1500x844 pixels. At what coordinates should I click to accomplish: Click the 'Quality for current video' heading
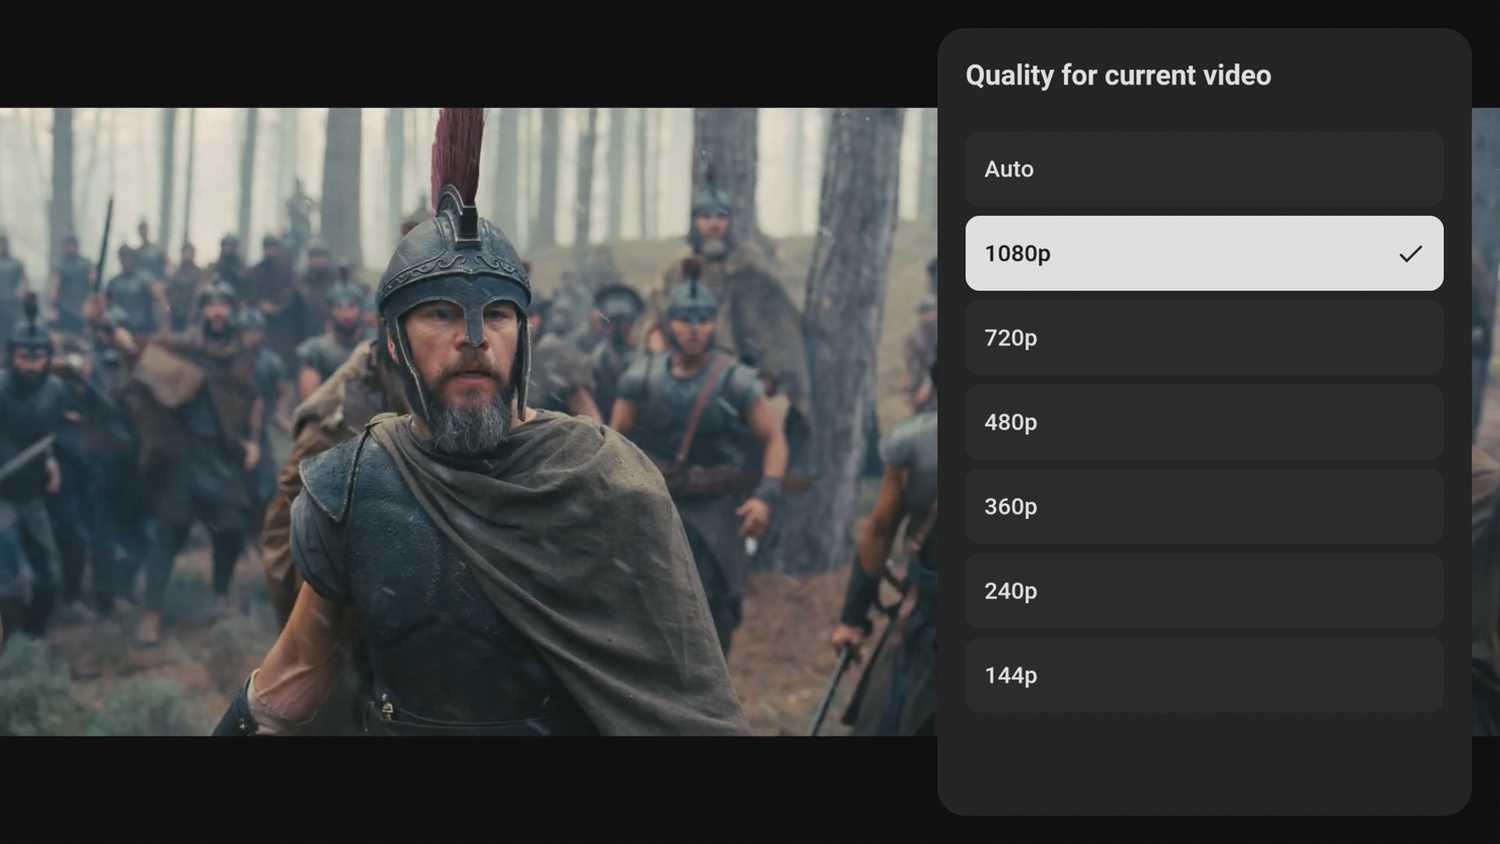1118,75
